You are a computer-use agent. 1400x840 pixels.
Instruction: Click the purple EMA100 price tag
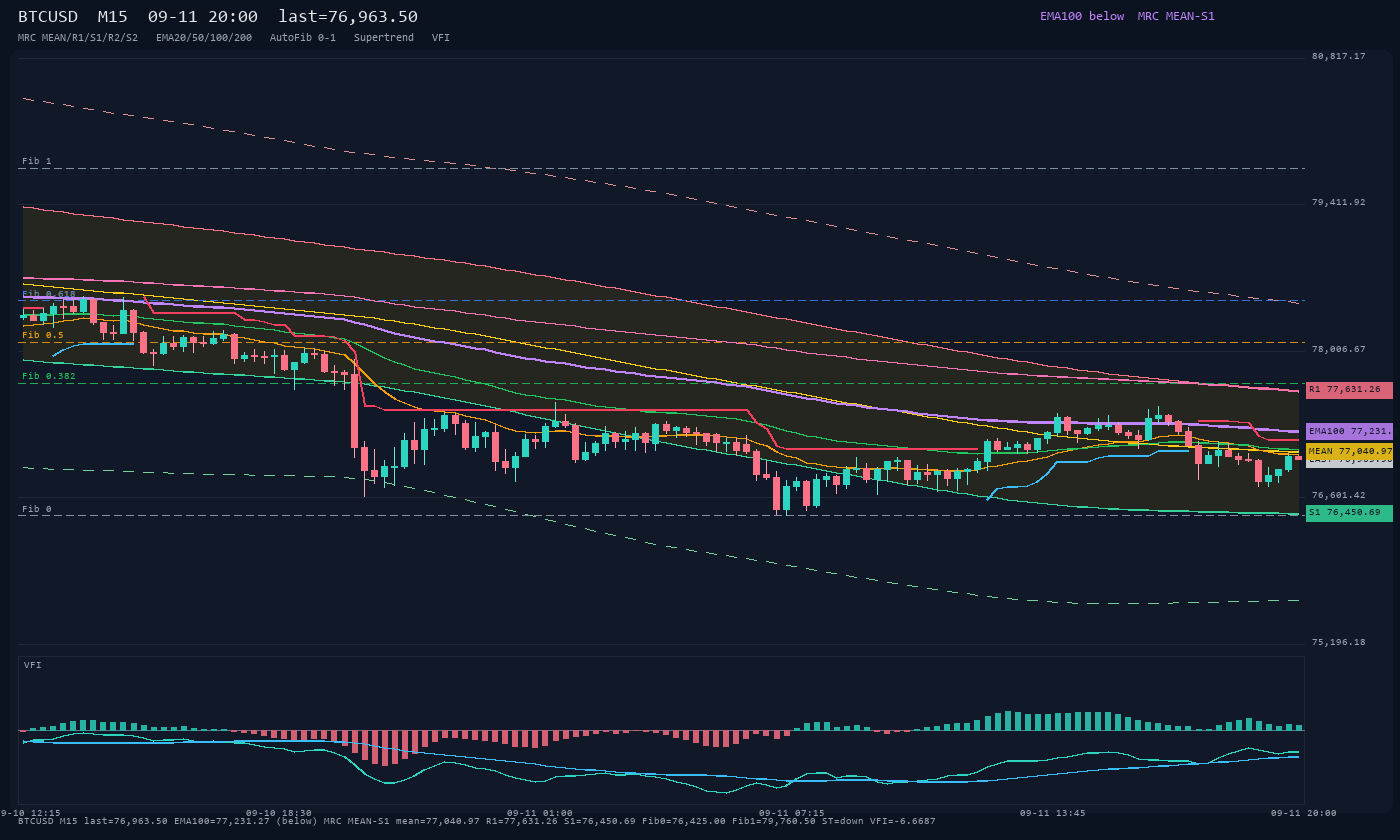click(1349, 432)
